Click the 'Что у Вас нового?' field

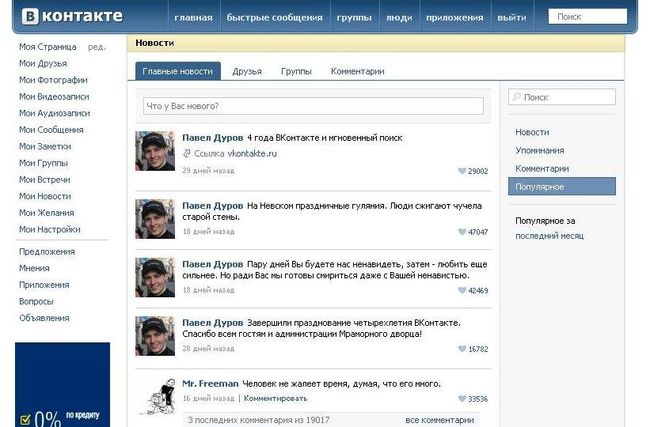(x=313, y=106)
